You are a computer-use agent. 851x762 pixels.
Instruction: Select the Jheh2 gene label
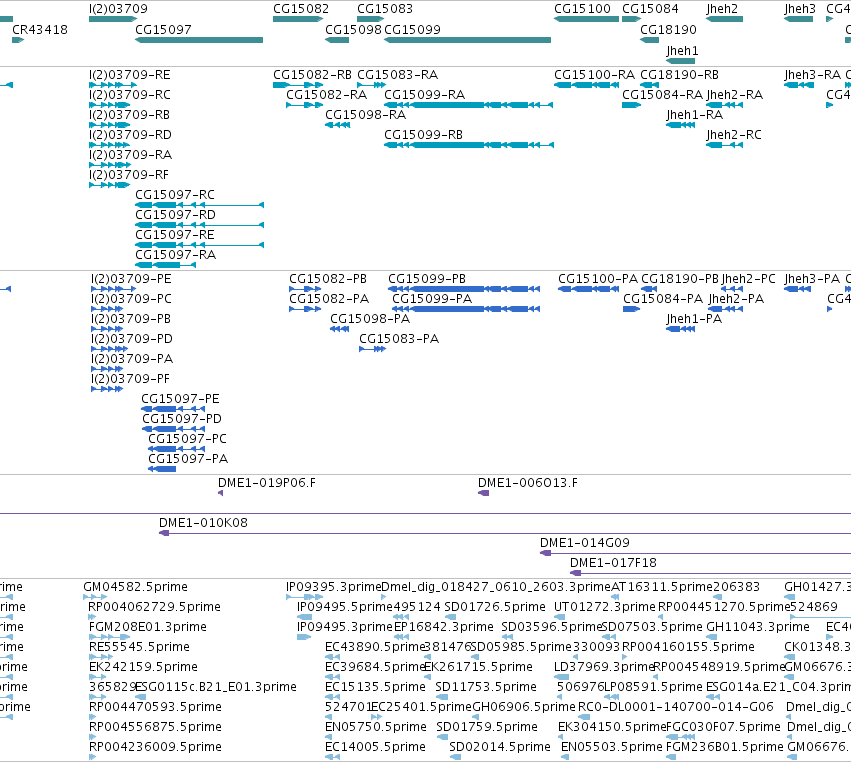[x=722, y=9]
